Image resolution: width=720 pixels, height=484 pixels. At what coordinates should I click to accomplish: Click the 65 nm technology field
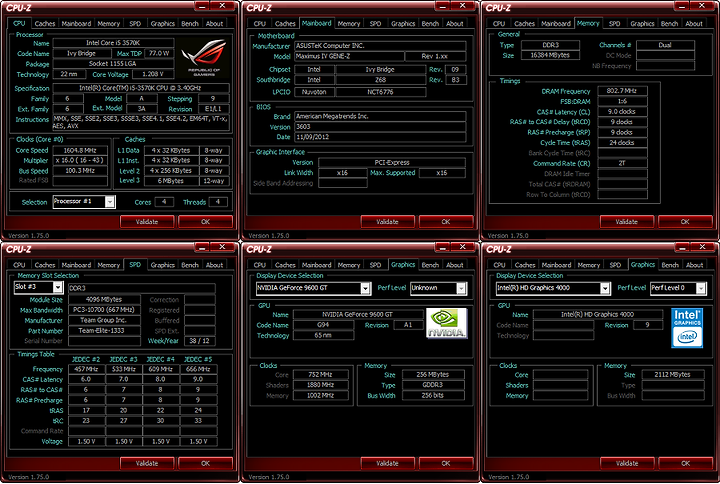point(323,335)
